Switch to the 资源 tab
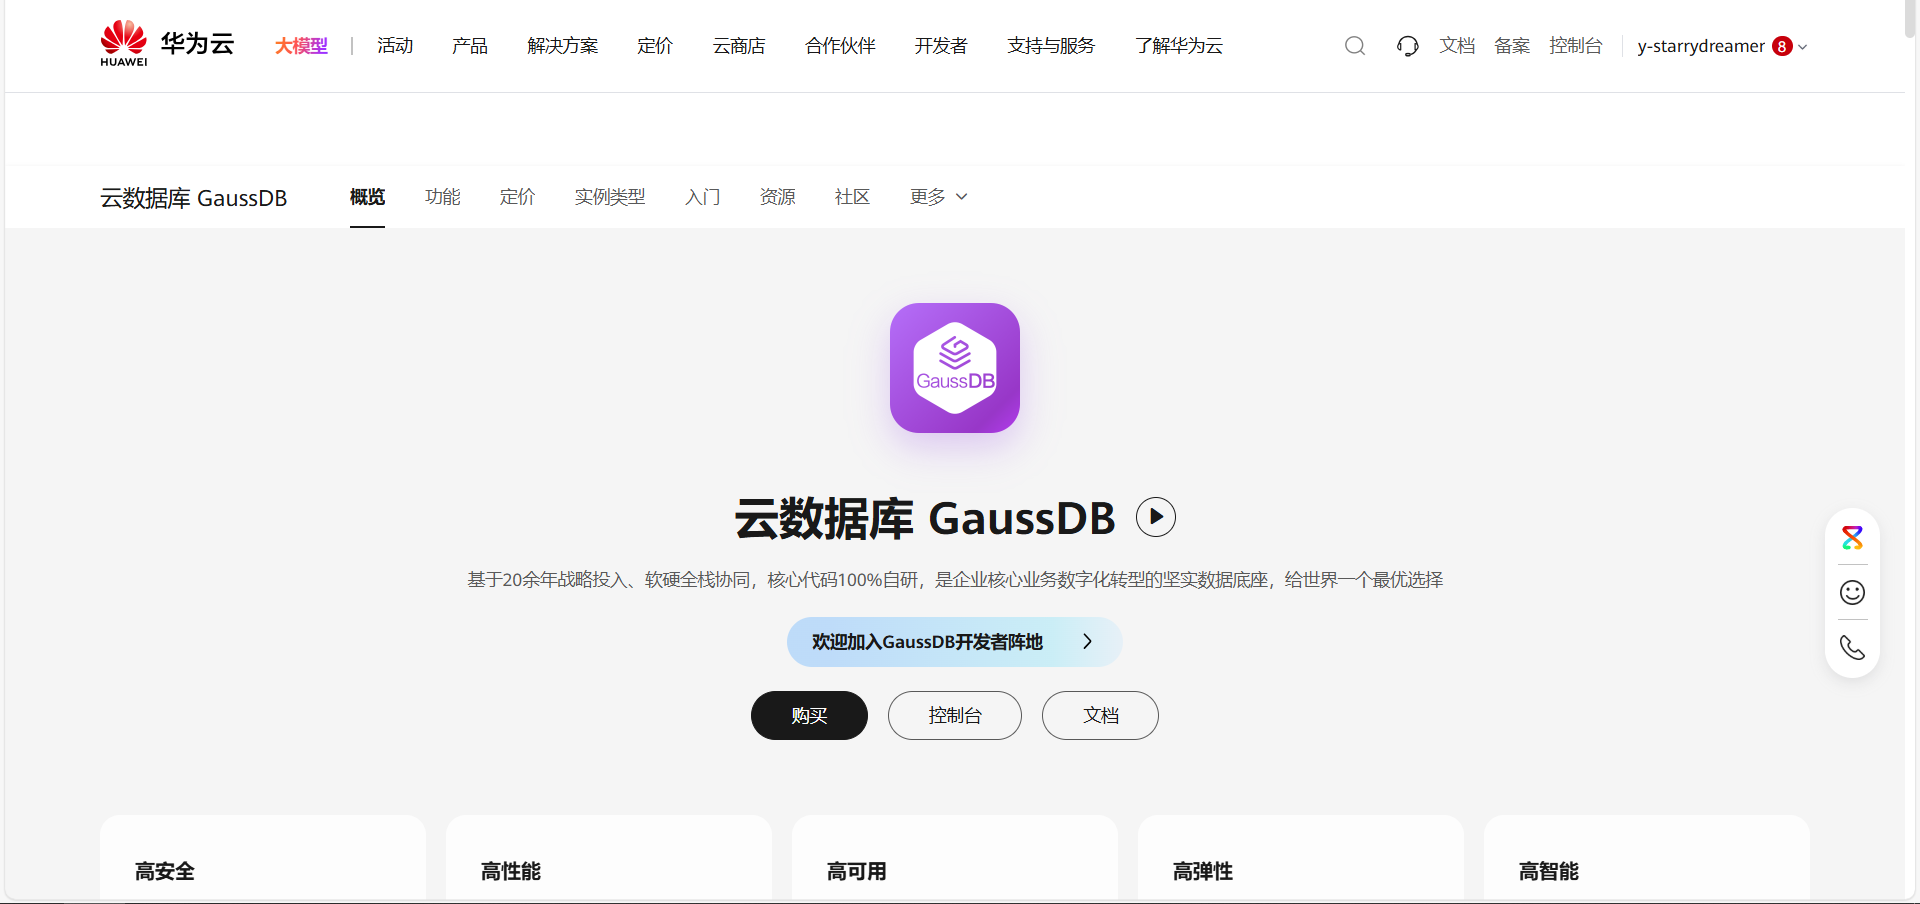 pyautogui.click(x=778, y=197)
